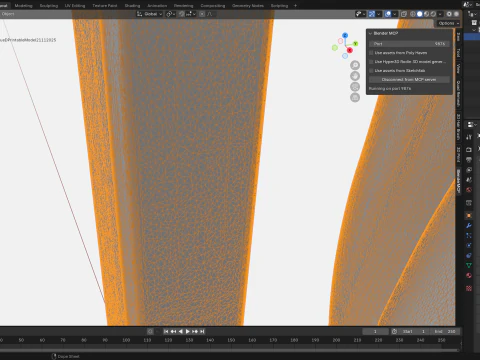Open the overlays options dropdown arrow
The width and height of the screenshot is (480, 360).
(395, 14)
